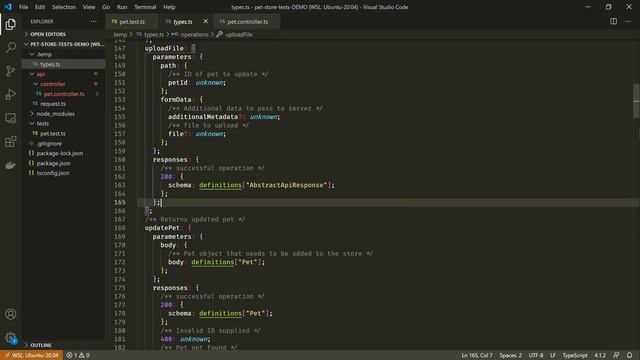The width and height of the screenshot is (640, 360).
Task: Open the Help menu
Action: (169, 7)
